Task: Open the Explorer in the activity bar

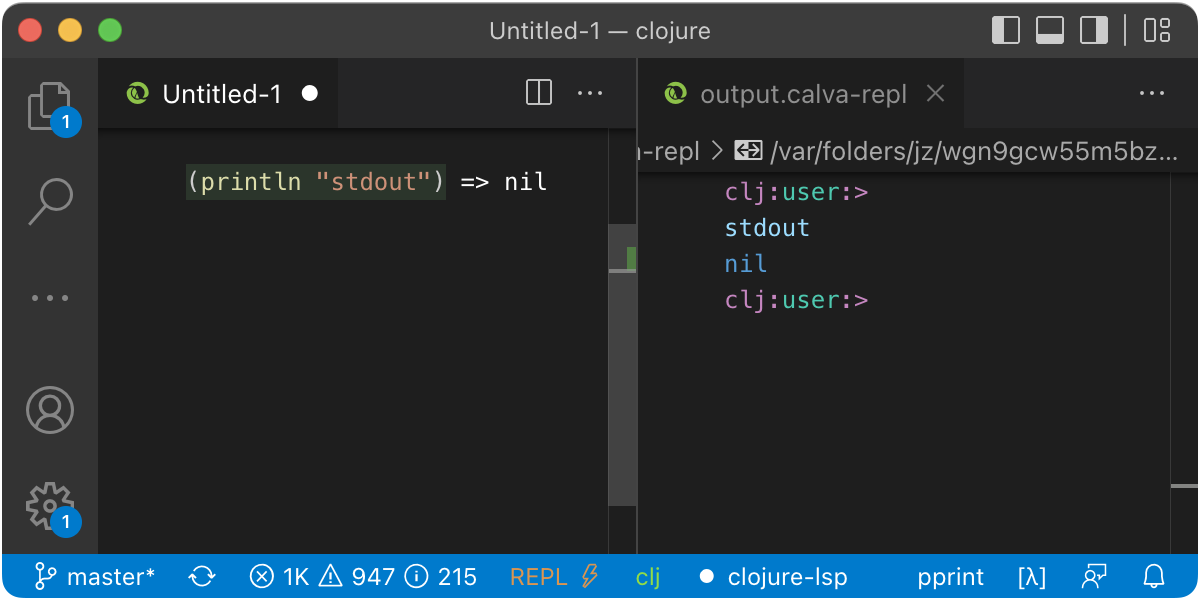Action: (x=50, y=105)
